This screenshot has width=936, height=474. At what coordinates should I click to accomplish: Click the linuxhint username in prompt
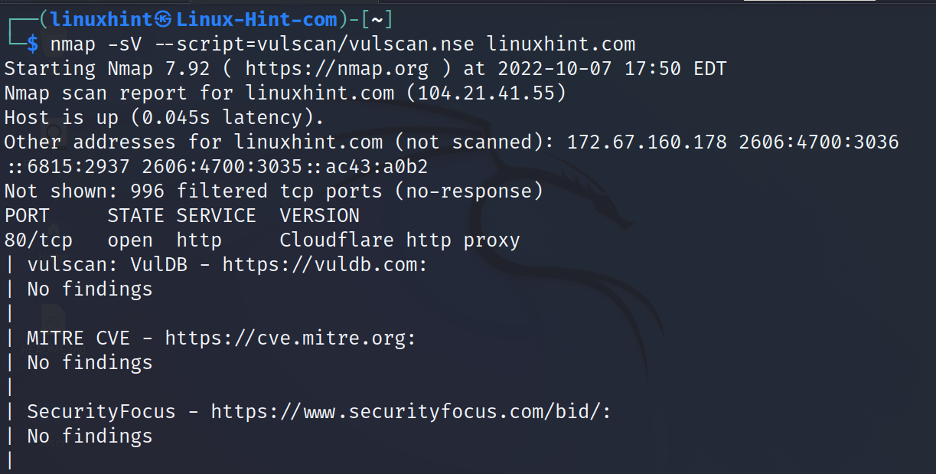(102, 20)
